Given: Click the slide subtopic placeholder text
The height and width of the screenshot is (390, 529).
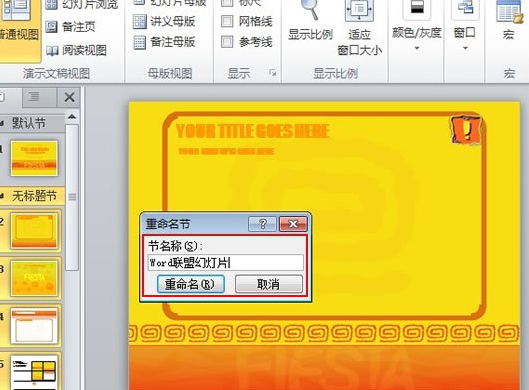Looking at the screenshot, I should pyautogui.click(x=226, y=151).
